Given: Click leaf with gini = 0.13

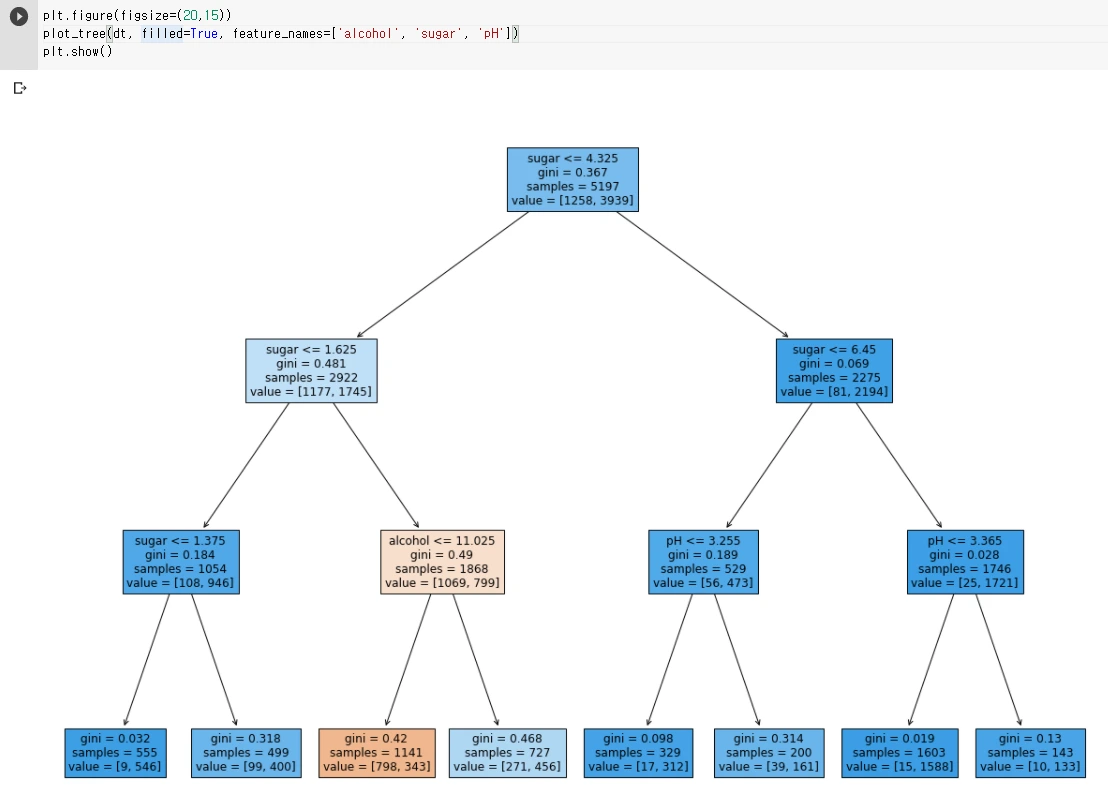Looking at the screenshot, I should point(1030,753).
